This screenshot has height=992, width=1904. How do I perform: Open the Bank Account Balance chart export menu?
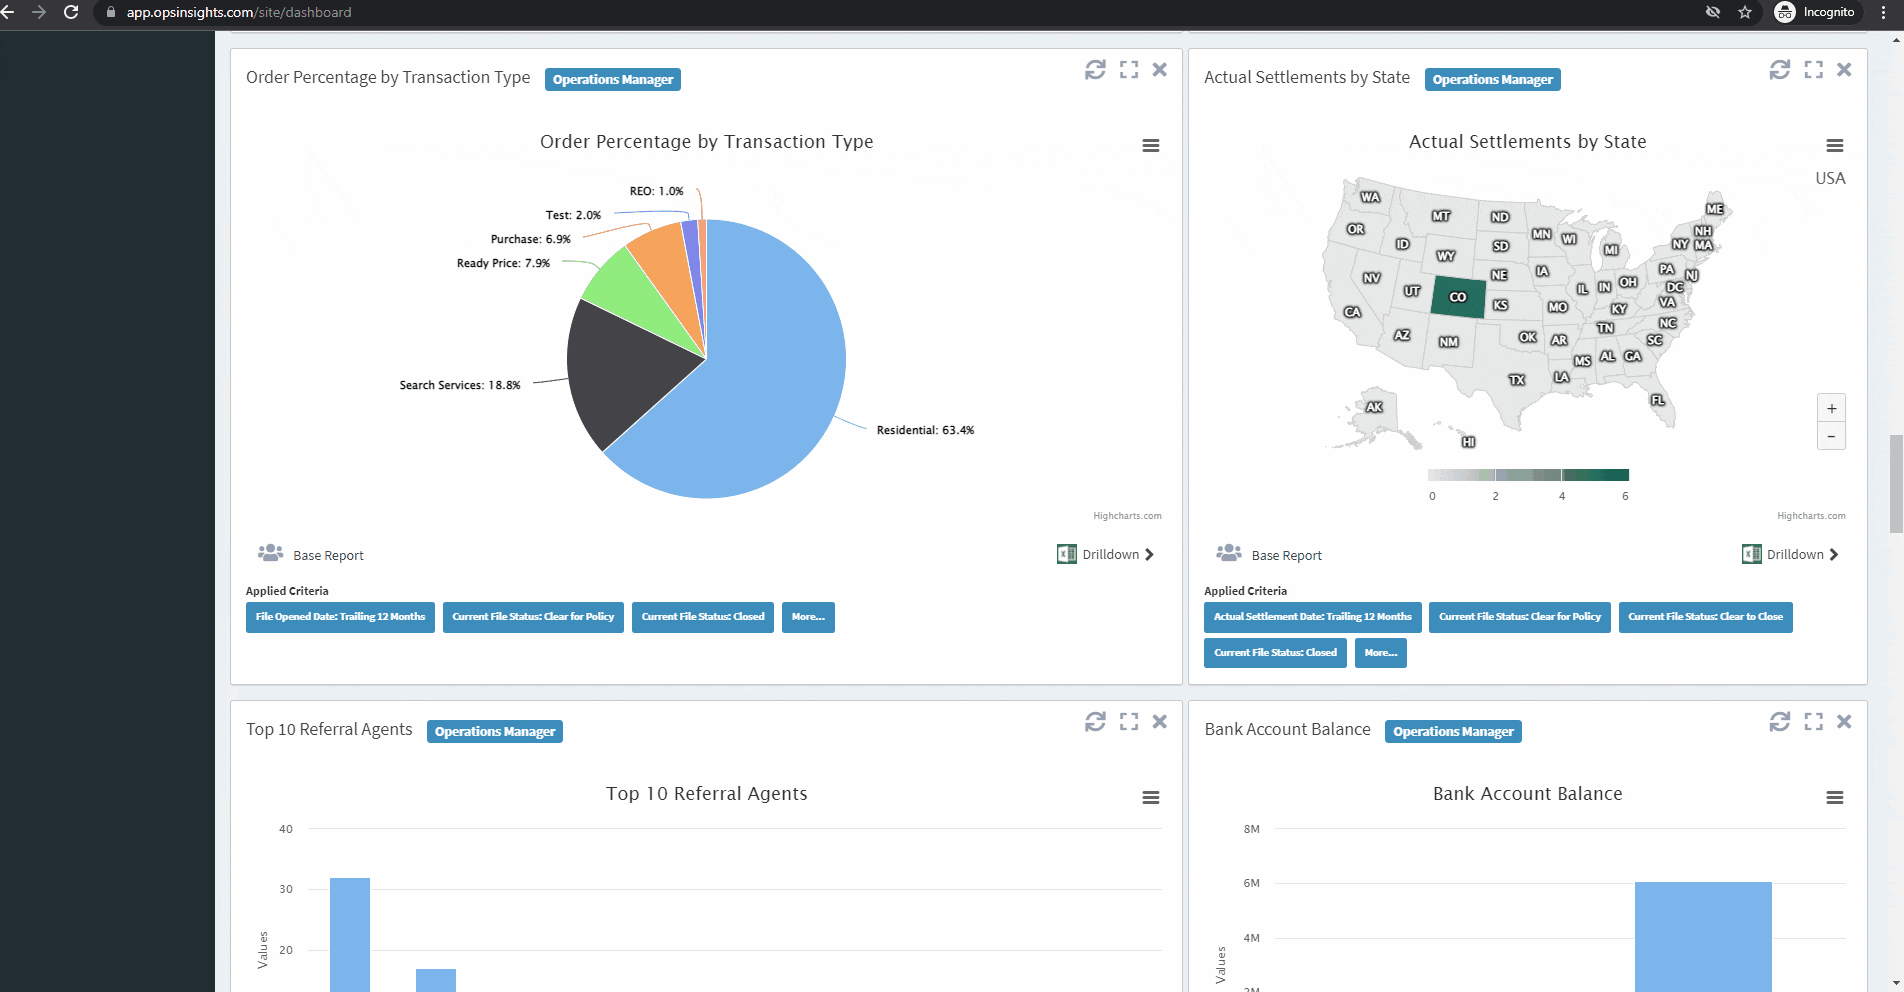(1834, 797)
